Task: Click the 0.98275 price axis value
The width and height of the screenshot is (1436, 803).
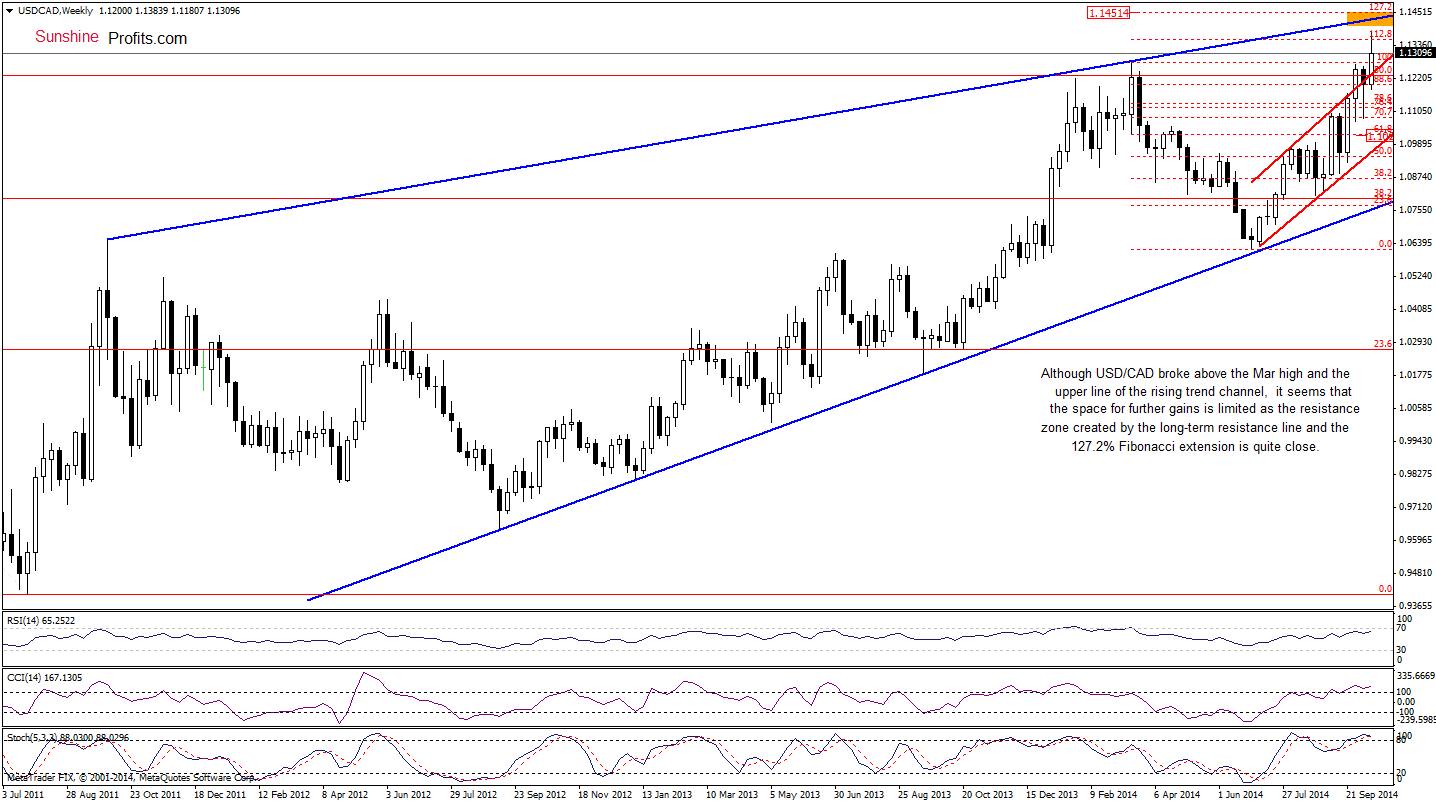Action: [x=1414, y=474]
